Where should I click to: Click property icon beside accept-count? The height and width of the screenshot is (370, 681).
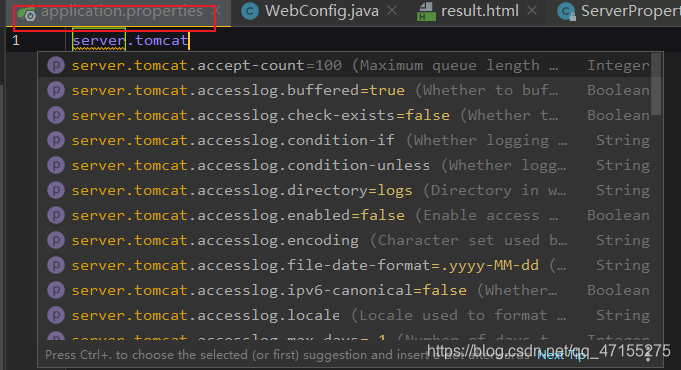(x=56, y=65)
